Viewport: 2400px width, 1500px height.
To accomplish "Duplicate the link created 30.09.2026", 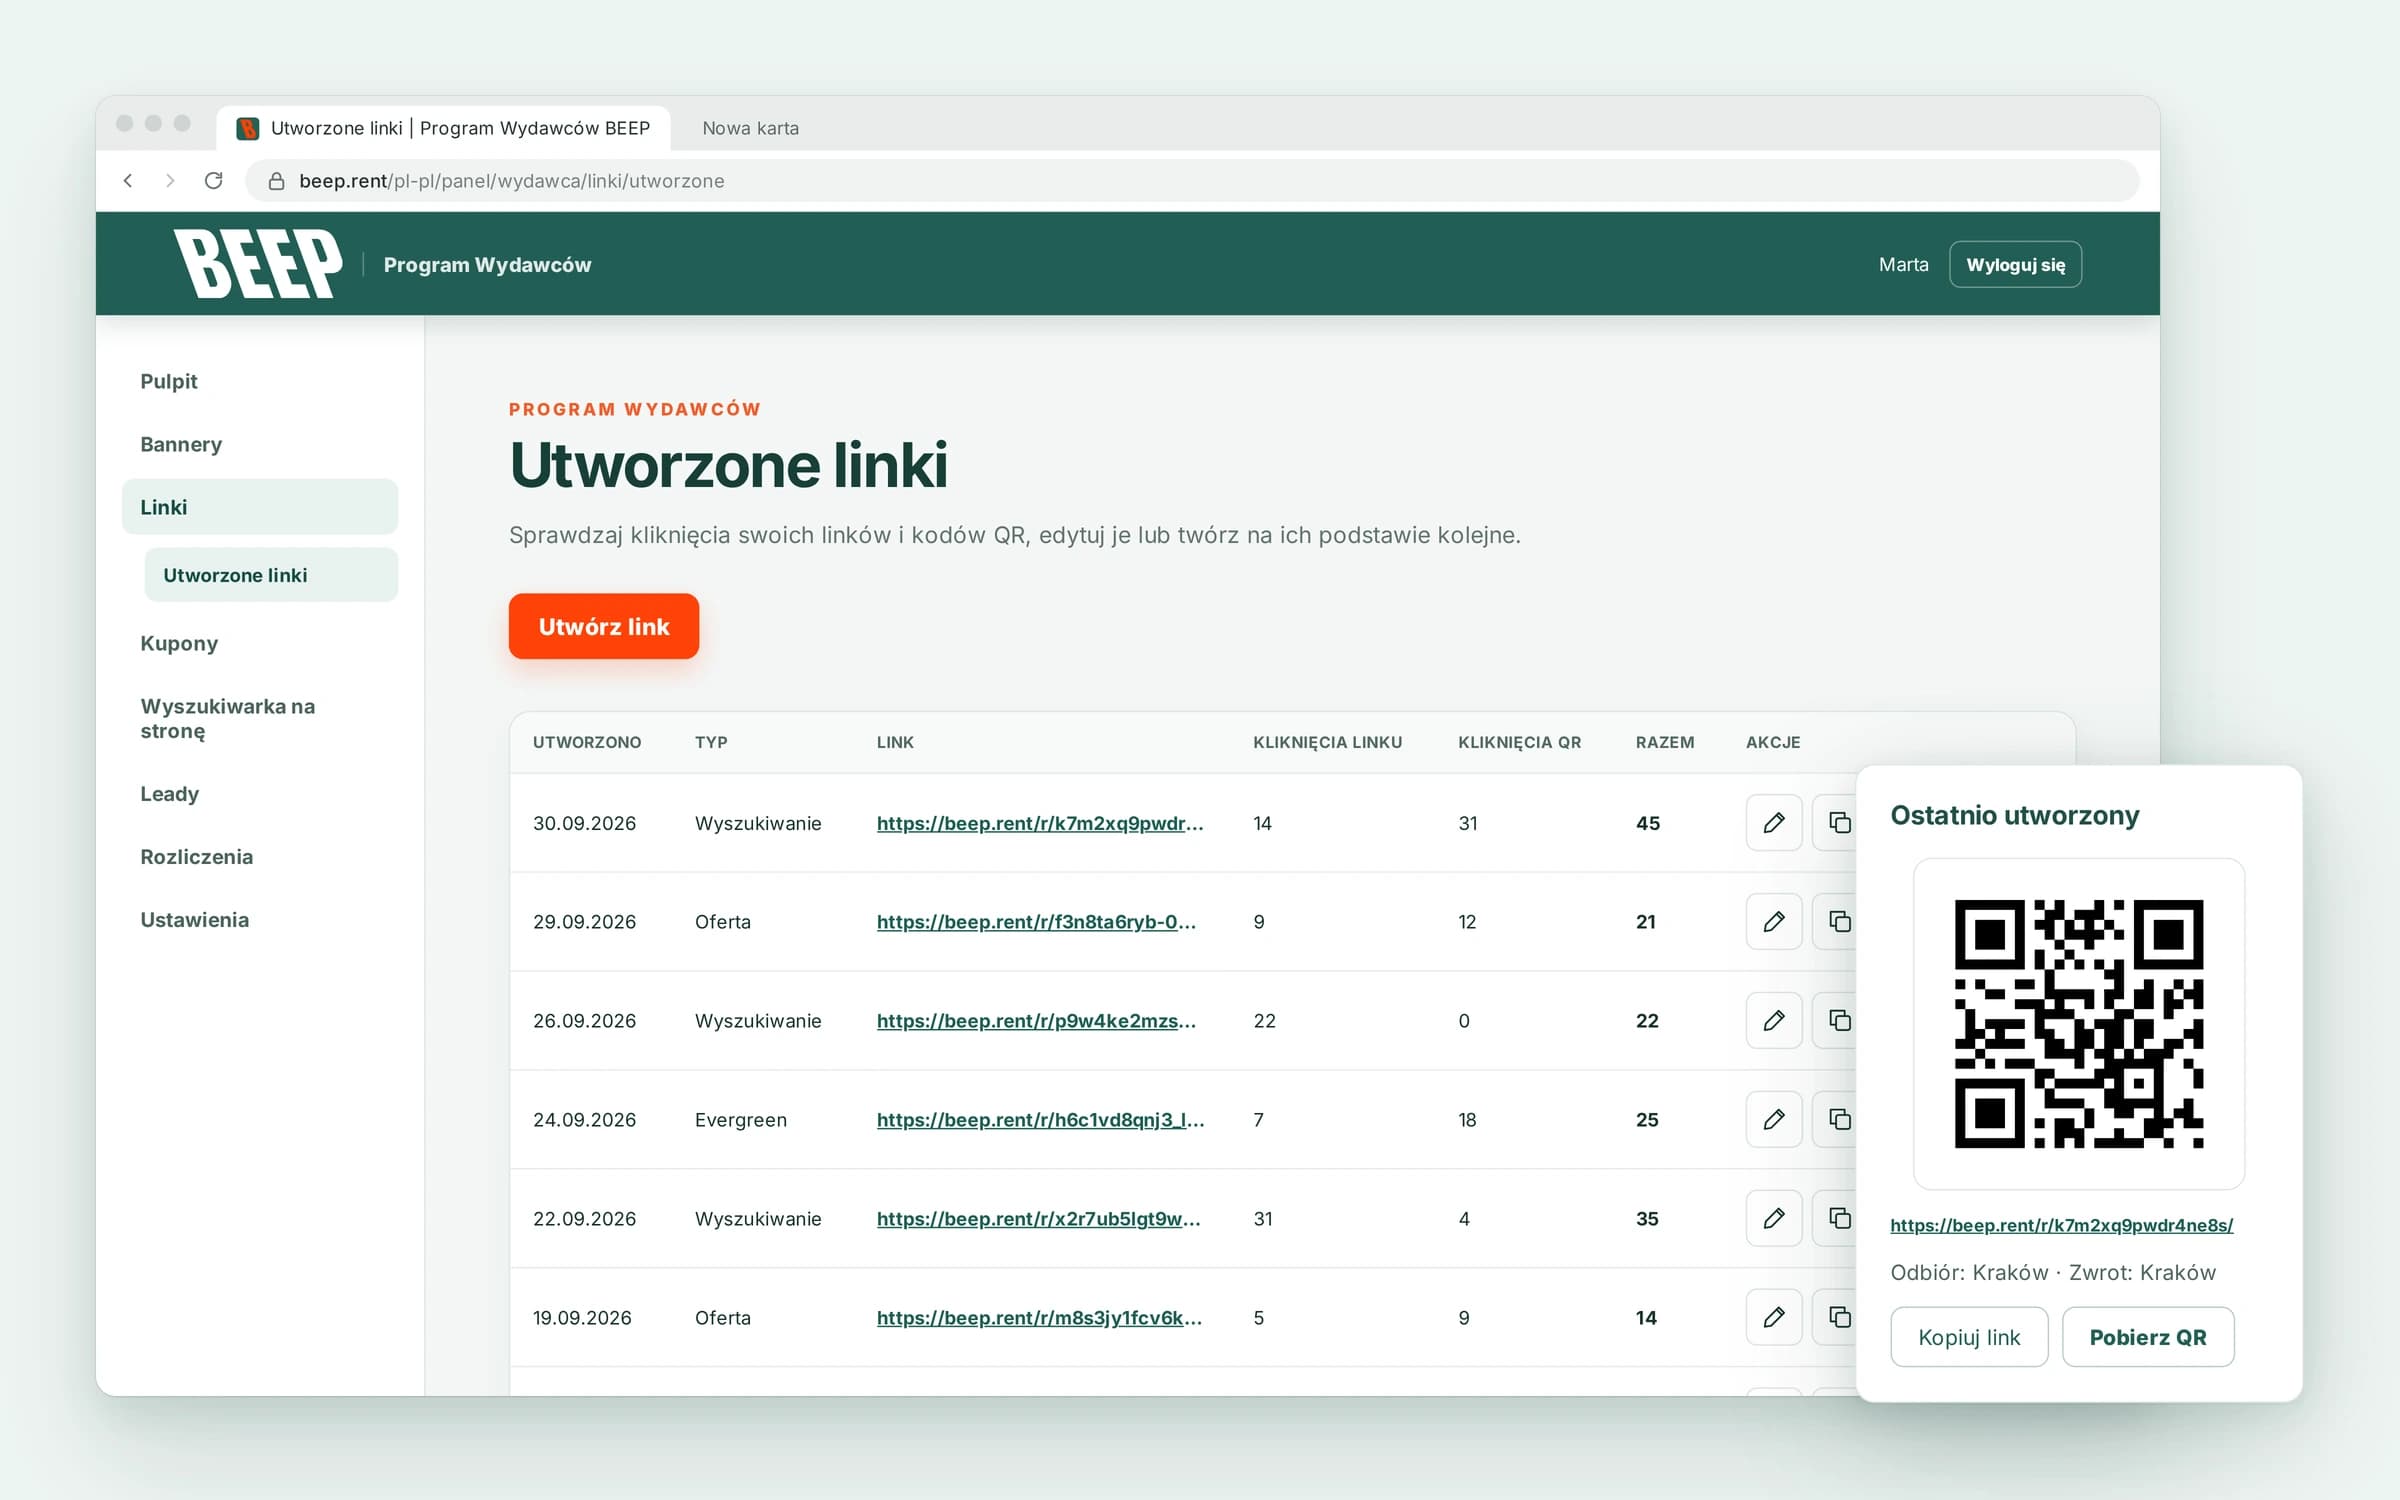I will [x=1836, y=823].
